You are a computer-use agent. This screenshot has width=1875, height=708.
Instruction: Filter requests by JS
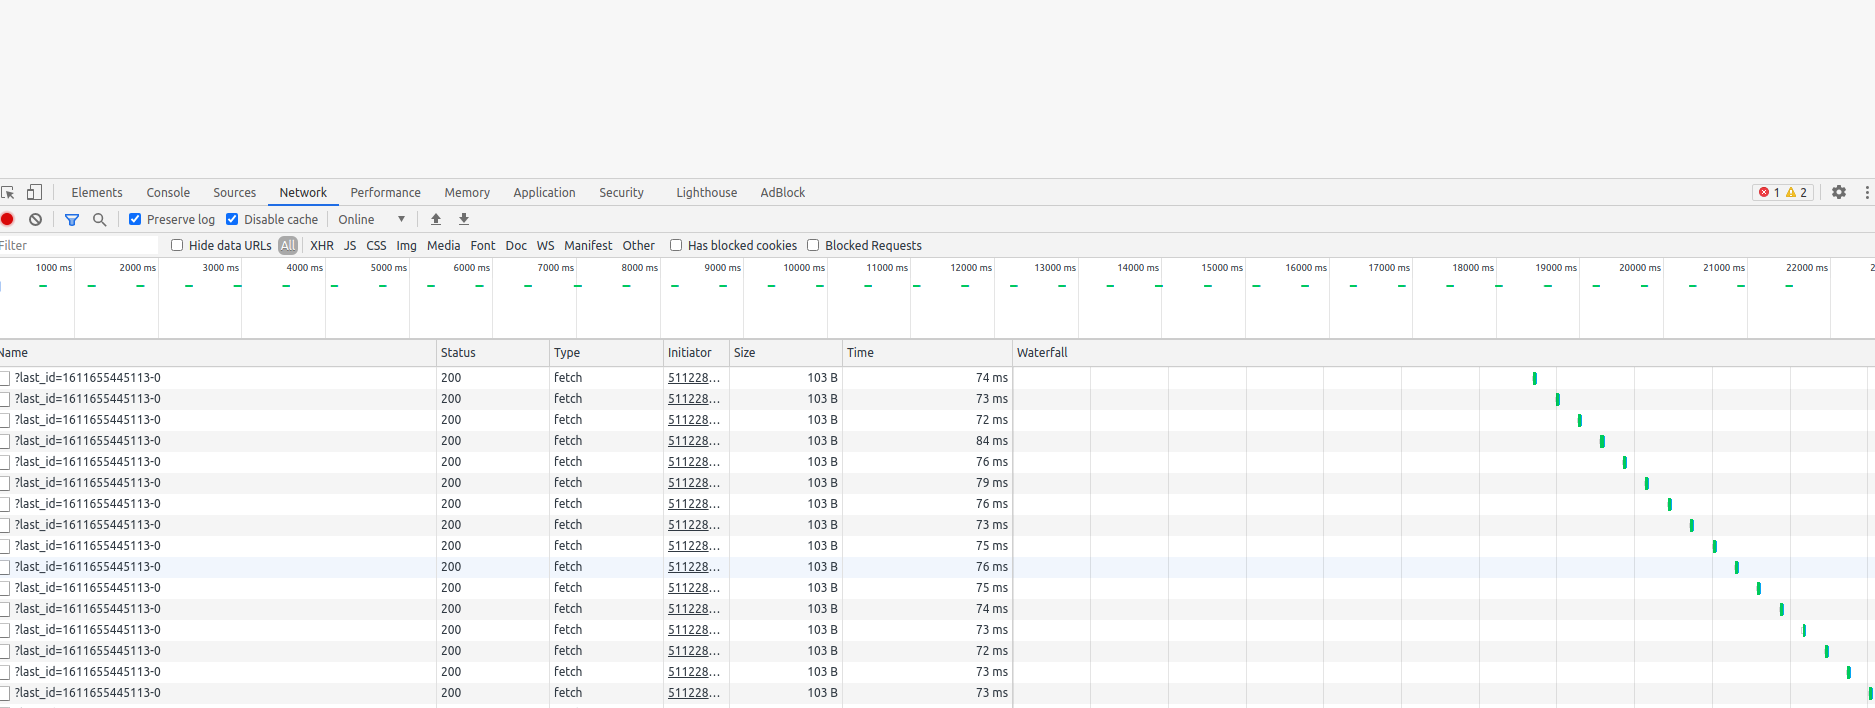pos(350,245)
